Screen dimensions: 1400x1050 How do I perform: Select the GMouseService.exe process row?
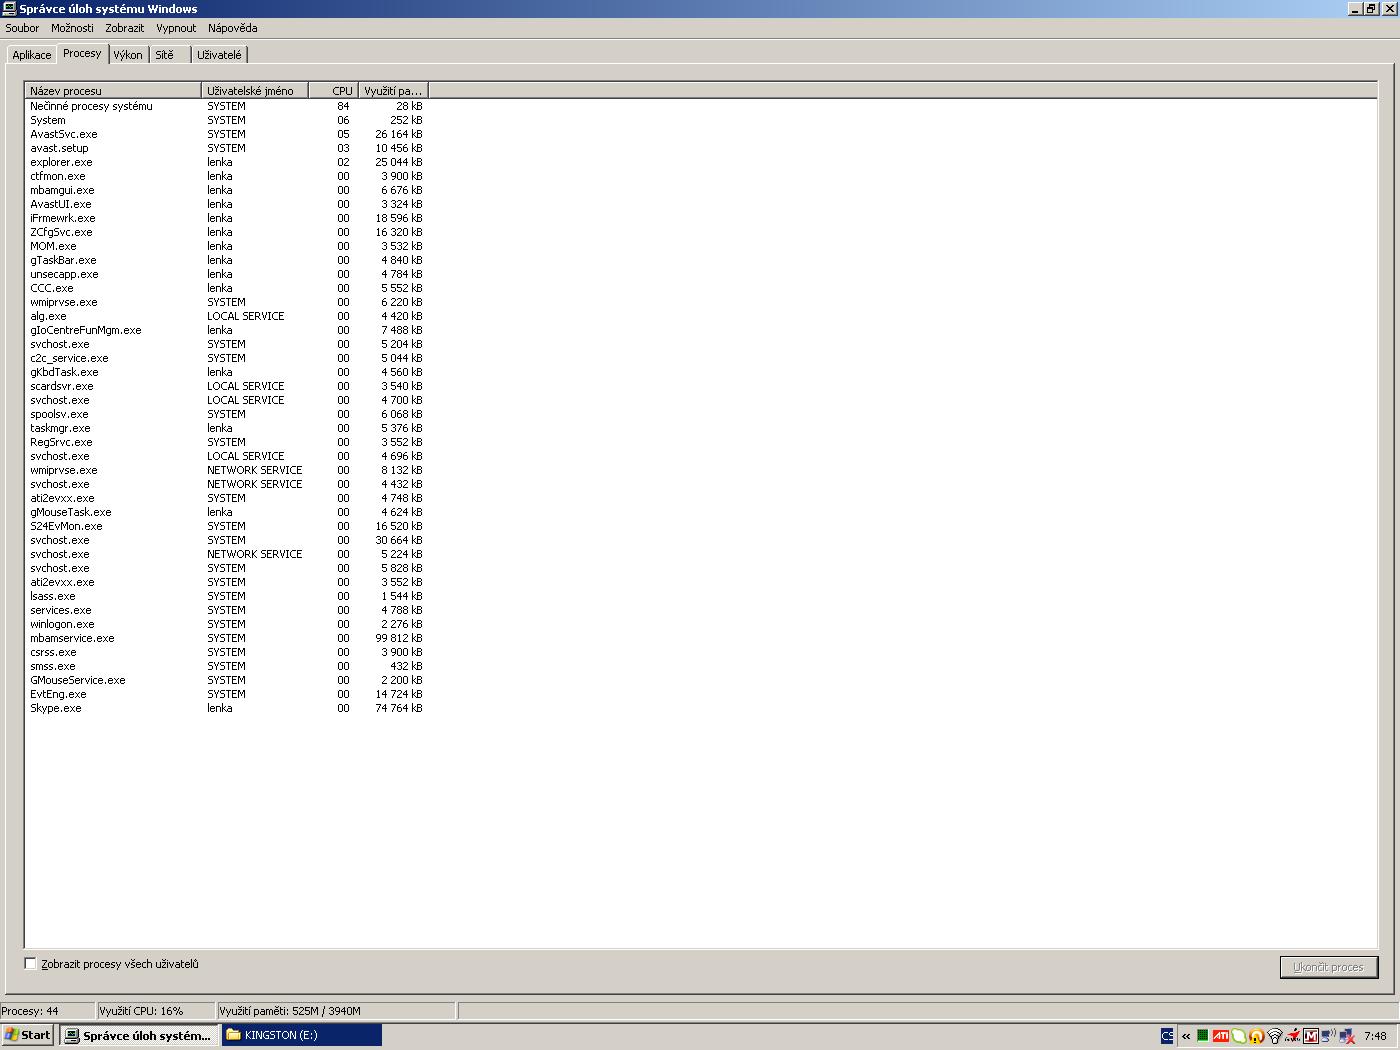click(x=226, y=680)
